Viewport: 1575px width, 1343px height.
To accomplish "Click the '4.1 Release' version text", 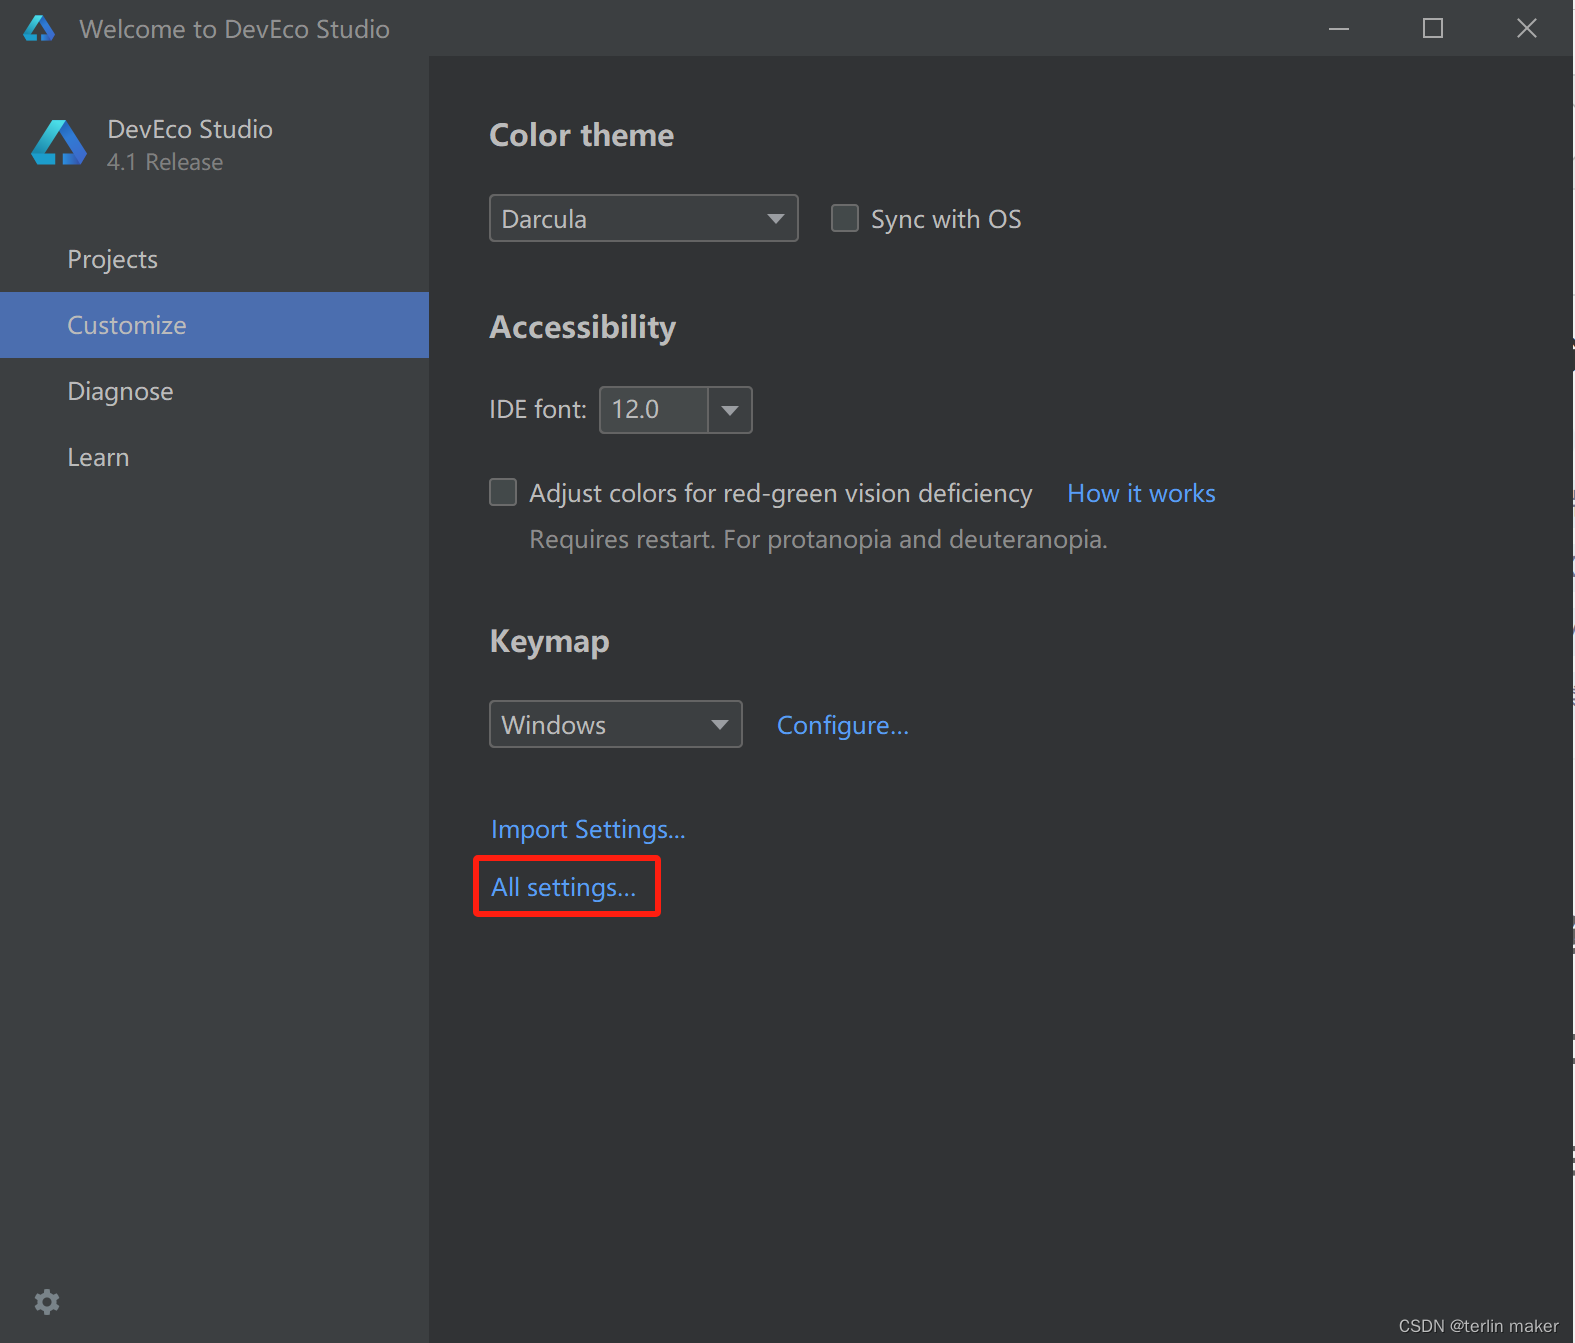I will 165,162.
